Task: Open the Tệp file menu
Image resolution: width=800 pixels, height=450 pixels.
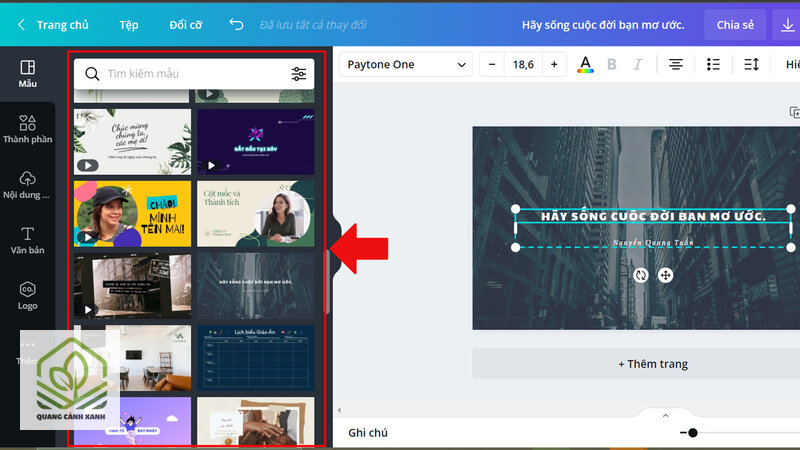Action: click(129, 24)
